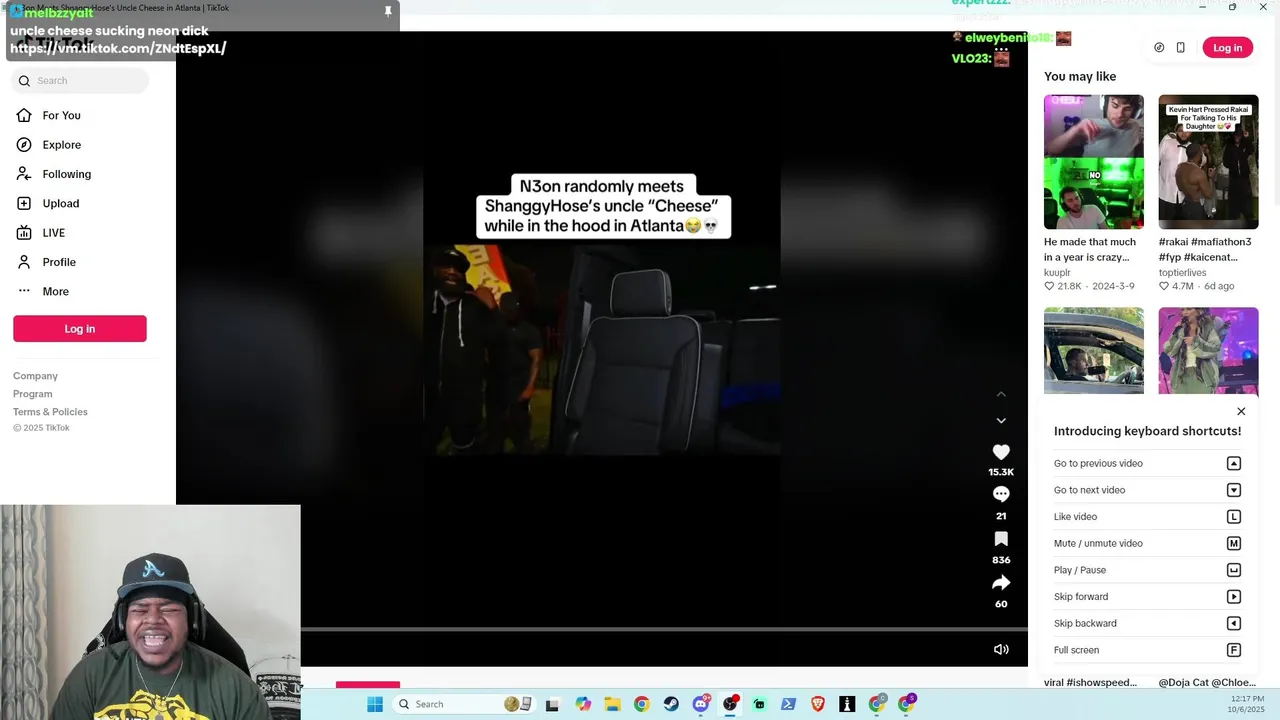Click the right-arrow key icon for Skip forward
The width and height of the screenshot is (1280, 720).
click(x=1234, y=597)
